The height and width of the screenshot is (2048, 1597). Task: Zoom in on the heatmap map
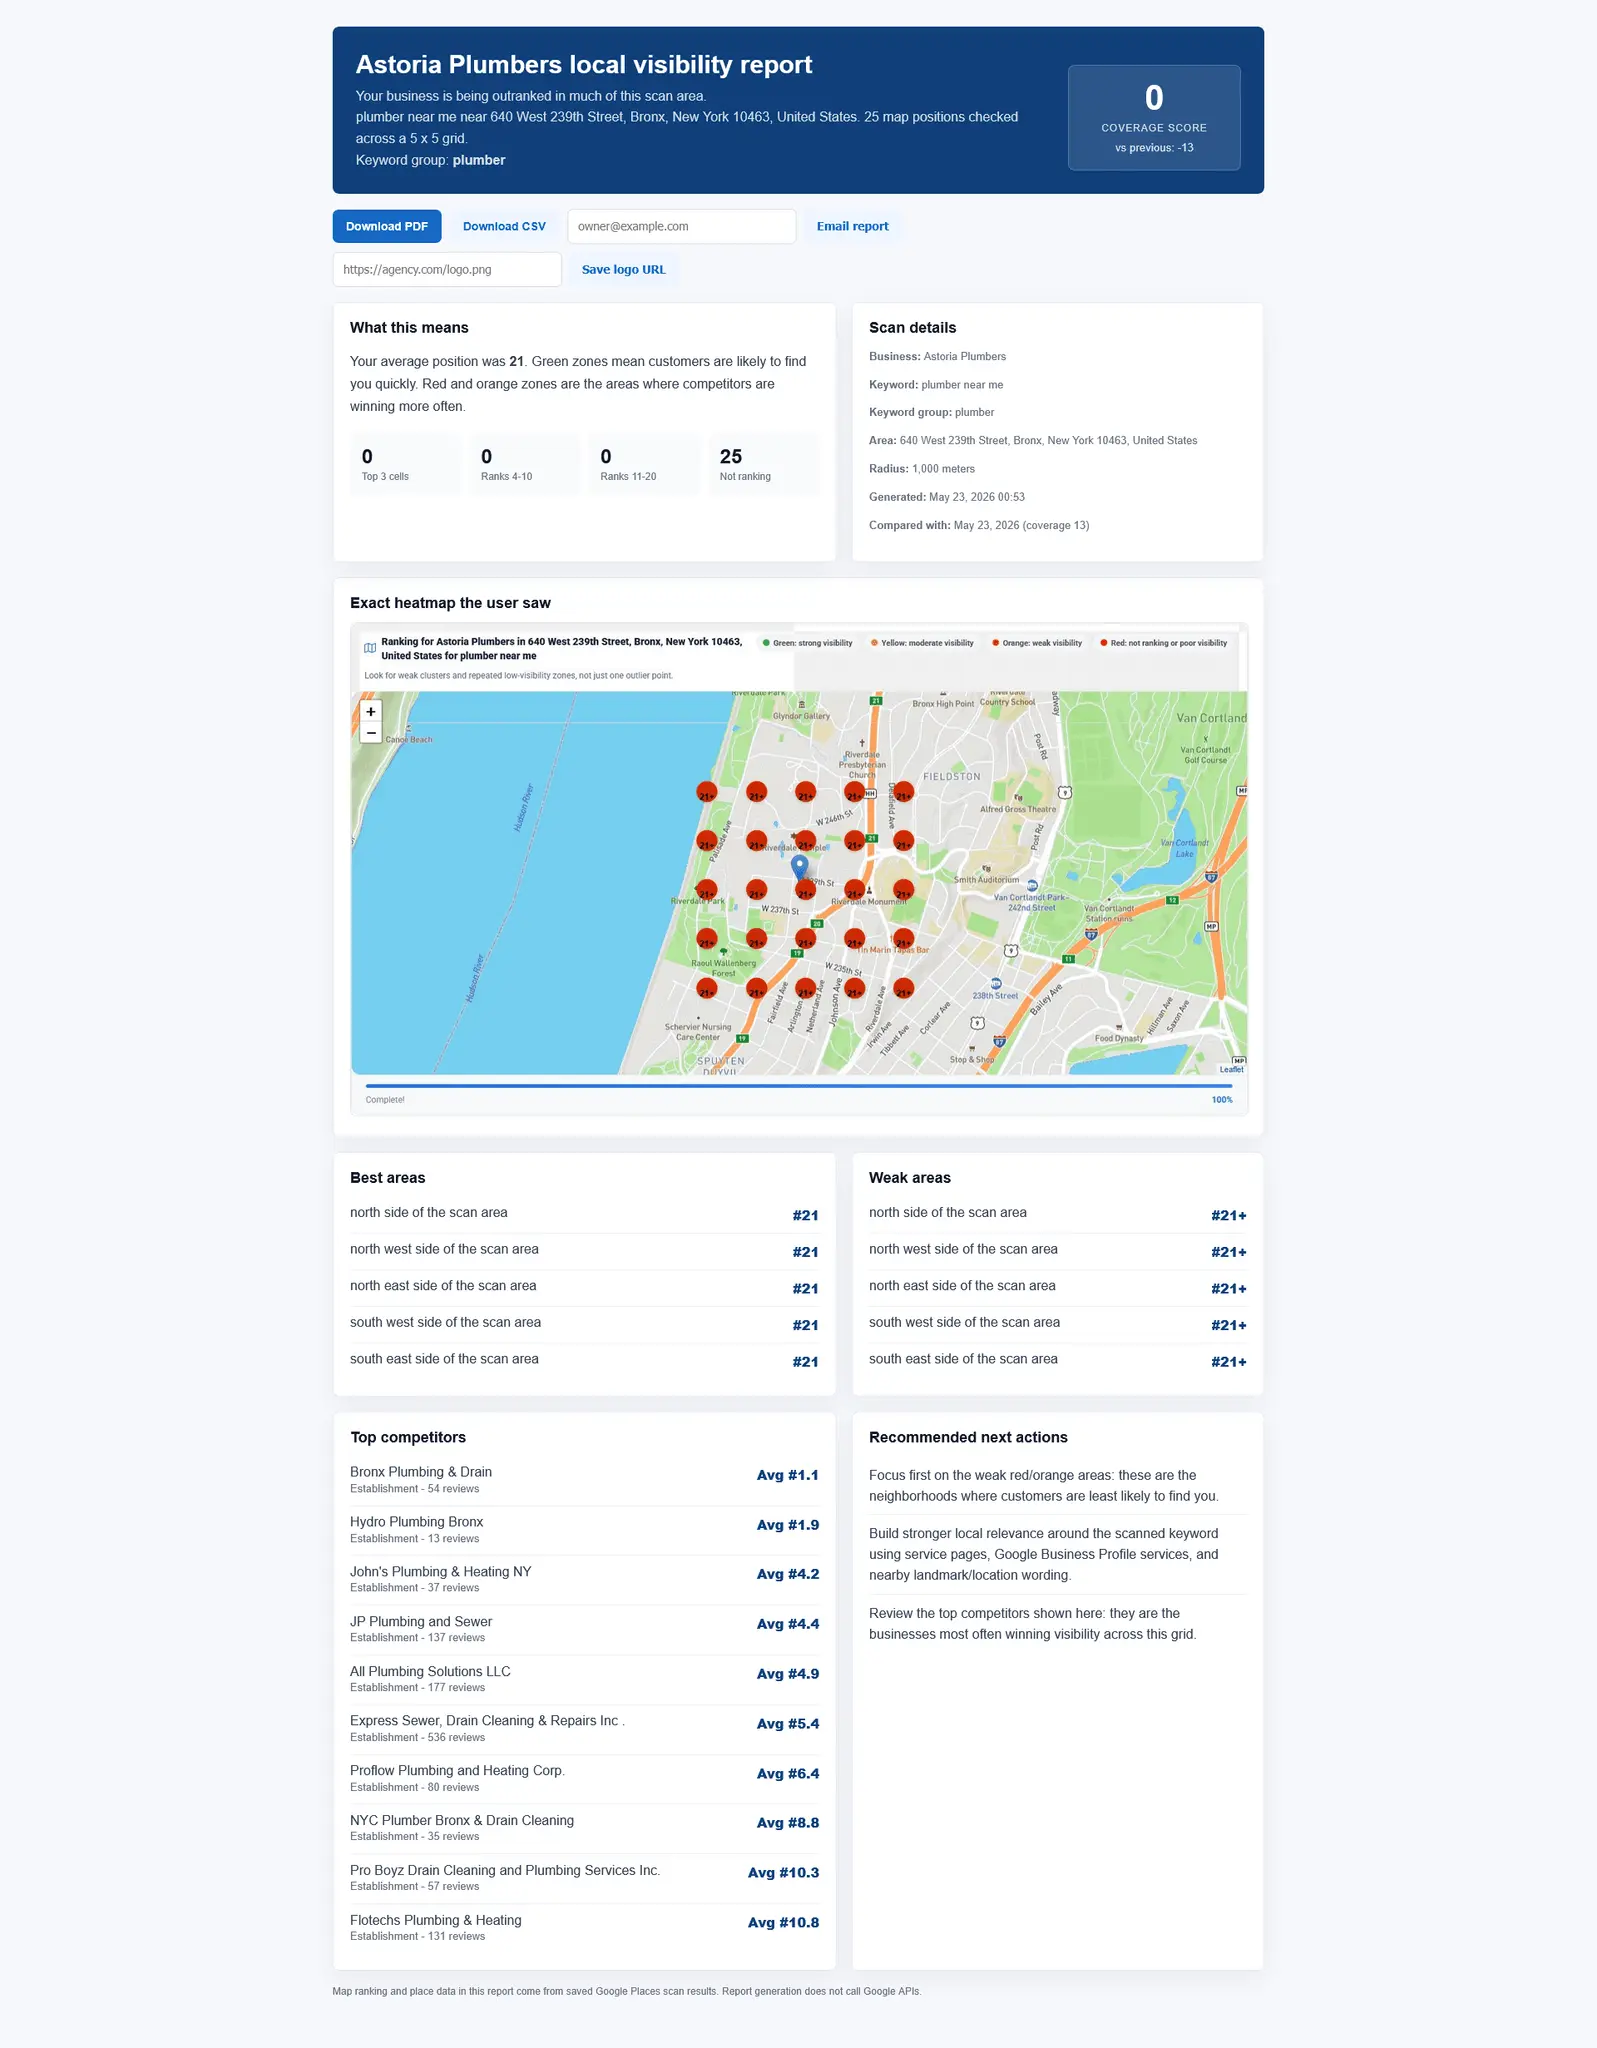pyautogui.click(x=370, y=711)
